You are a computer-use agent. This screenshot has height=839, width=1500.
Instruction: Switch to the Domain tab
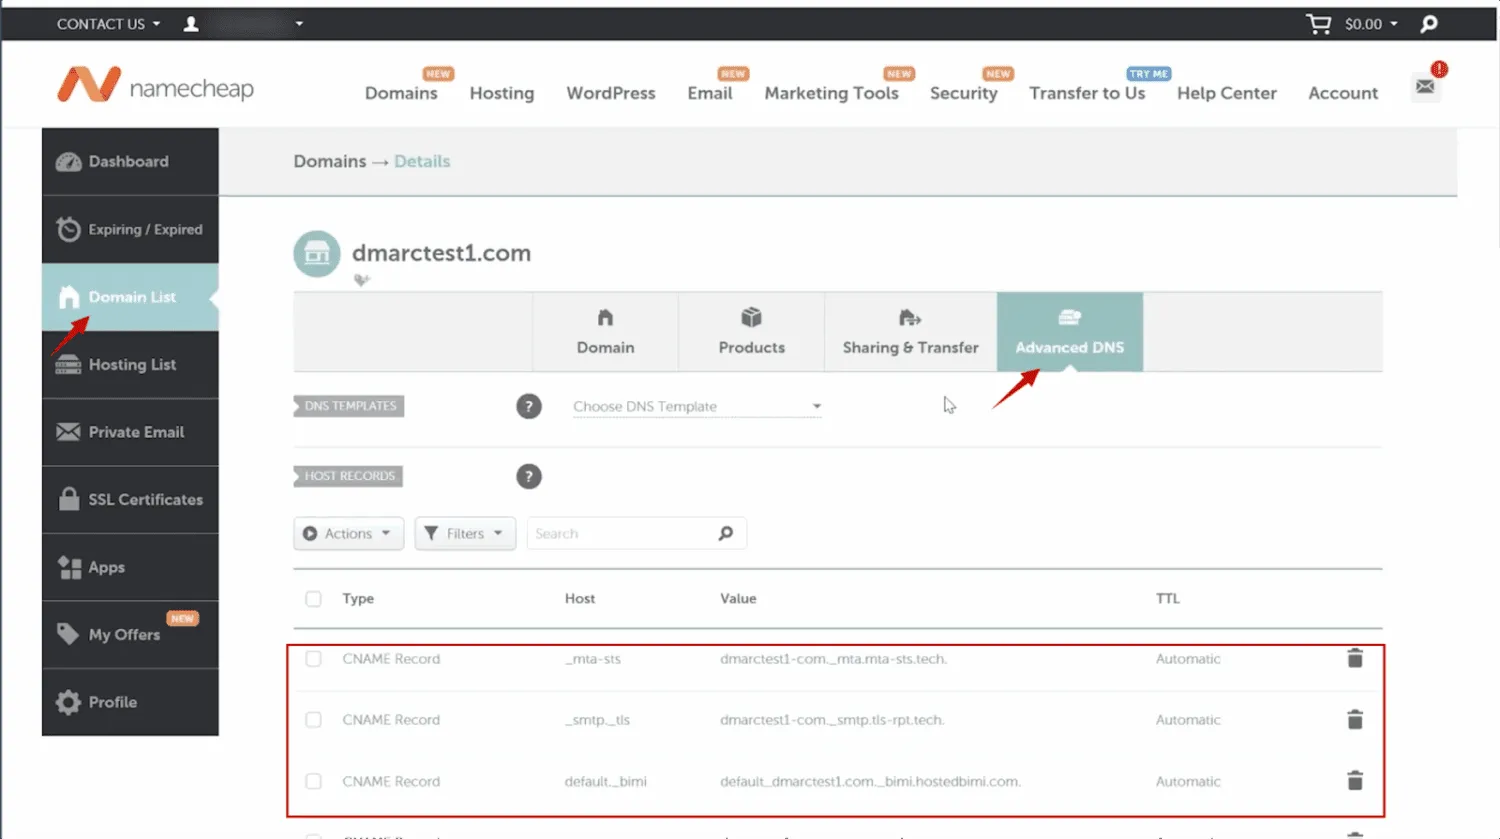click(x=605, y=332)
